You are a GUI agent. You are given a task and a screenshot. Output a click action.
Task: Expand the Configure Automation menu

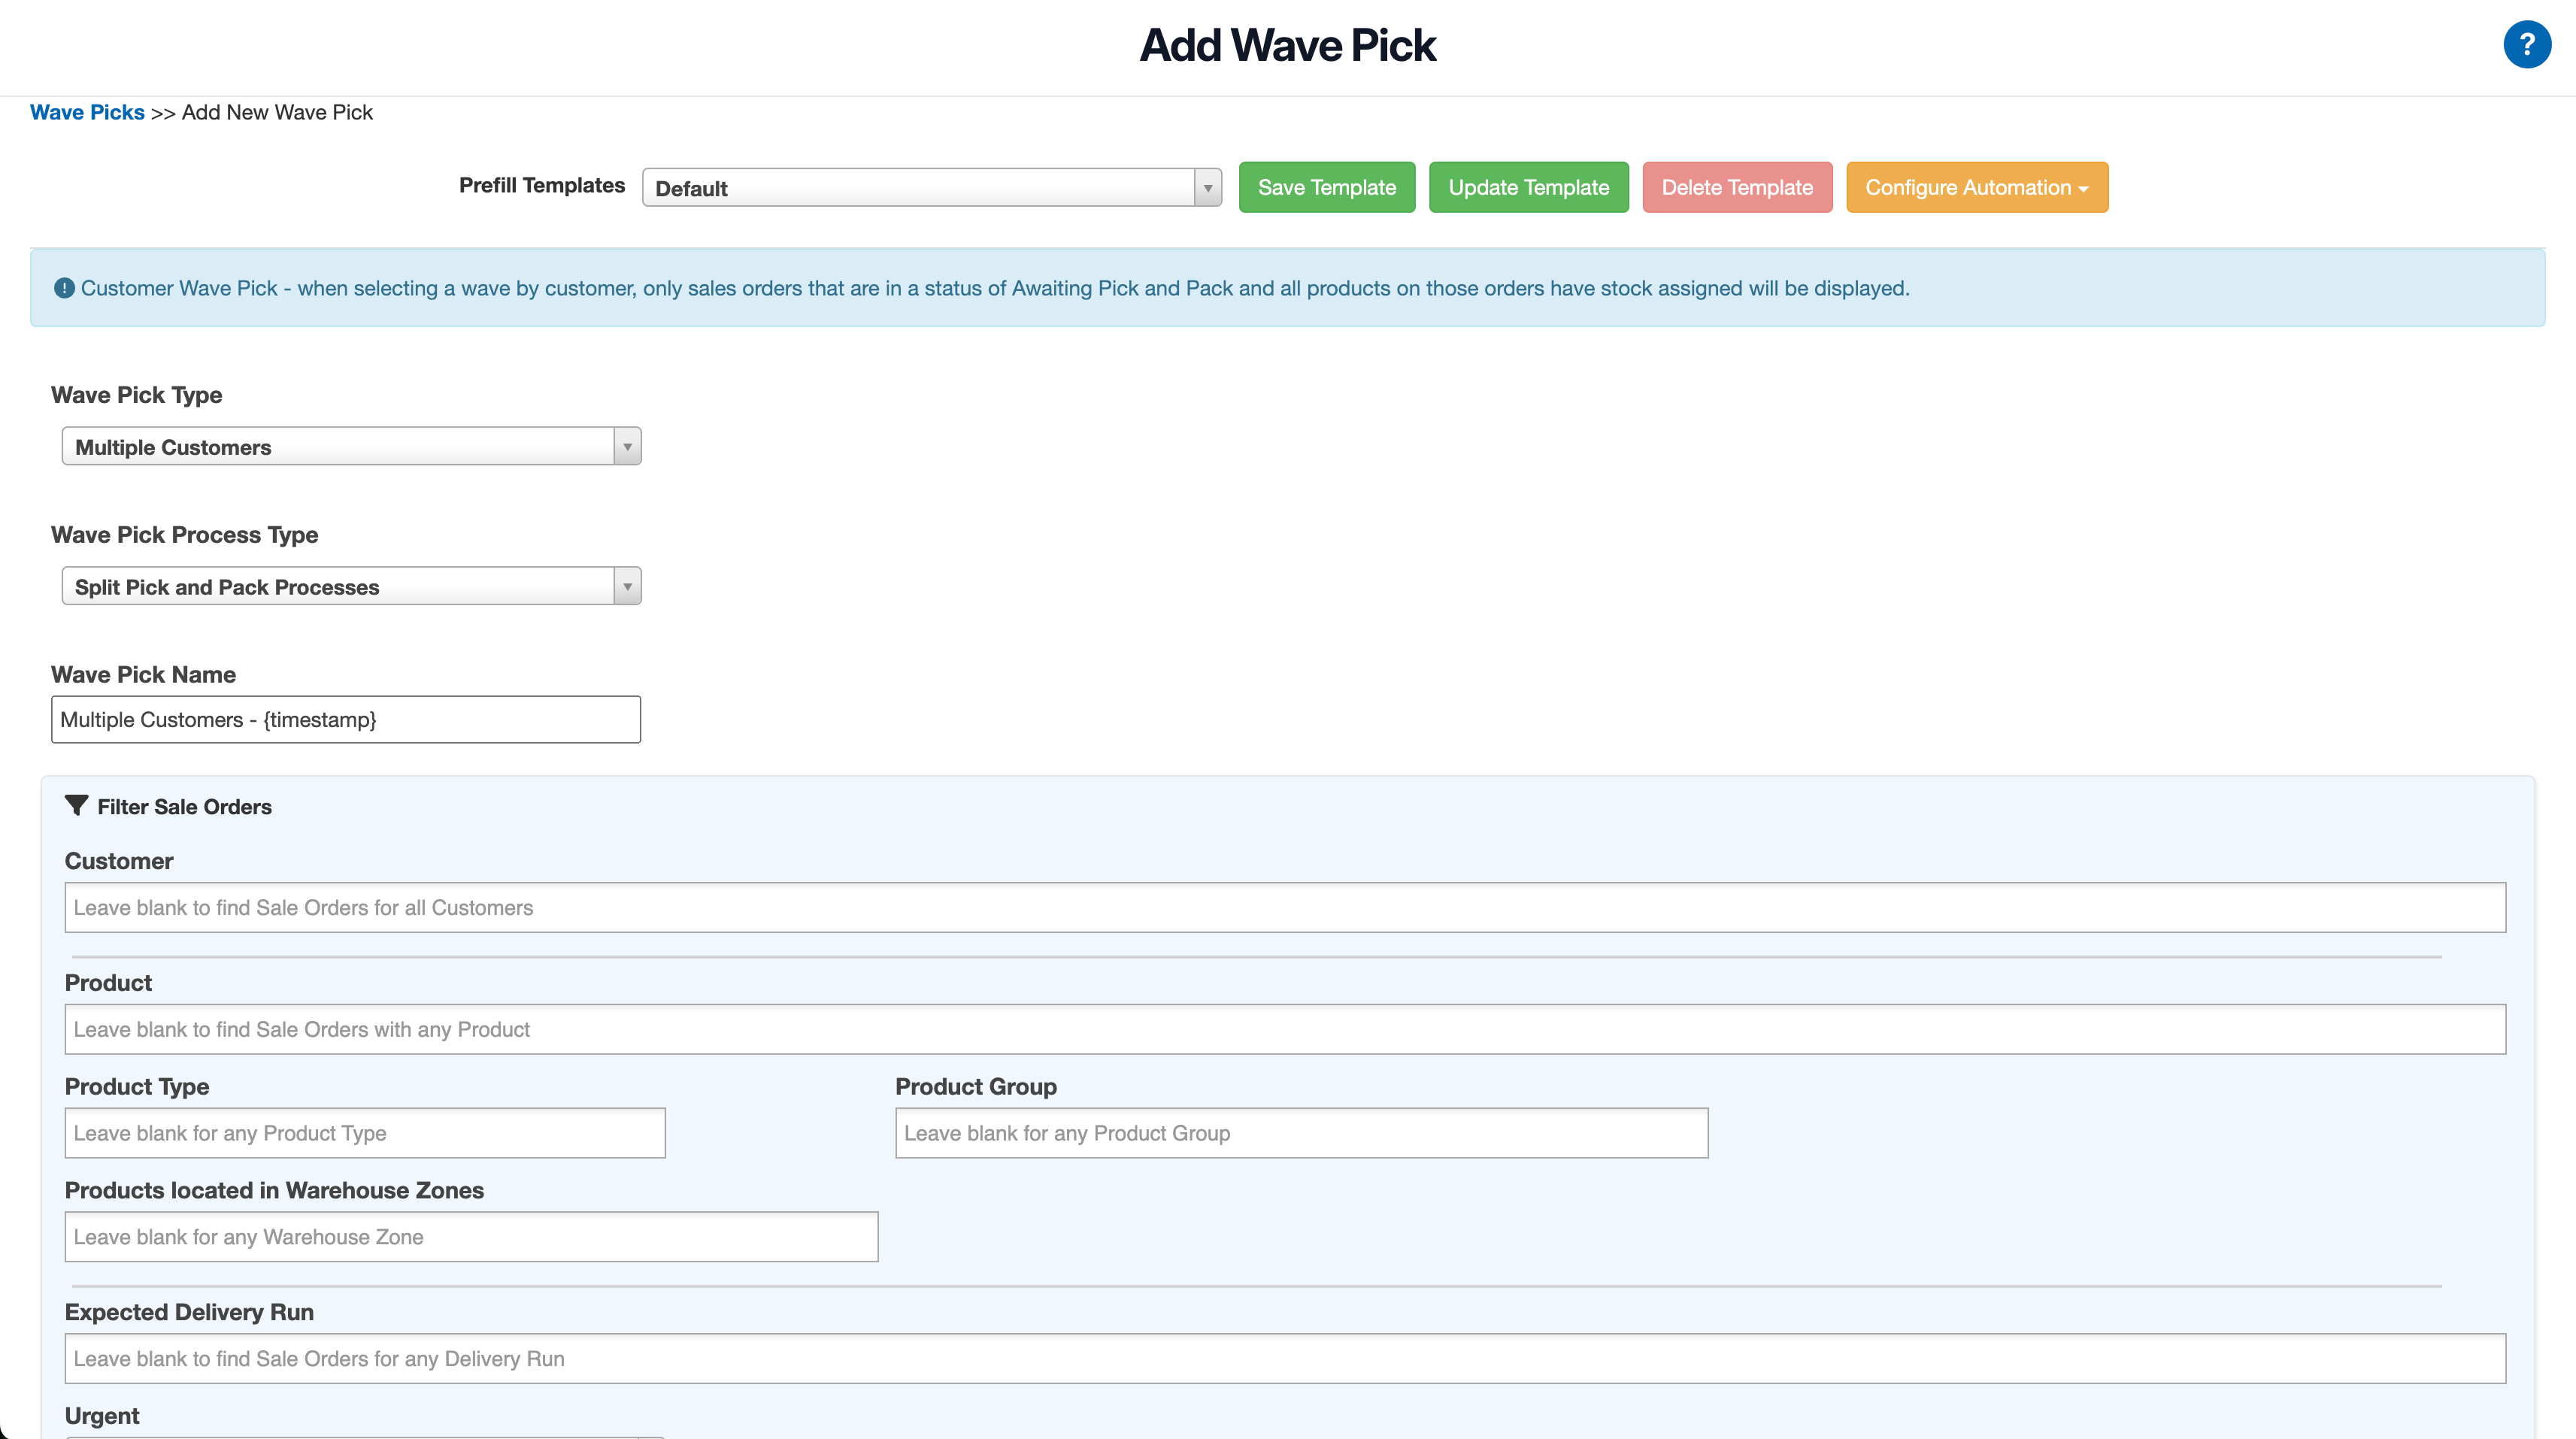(1977, 187)
